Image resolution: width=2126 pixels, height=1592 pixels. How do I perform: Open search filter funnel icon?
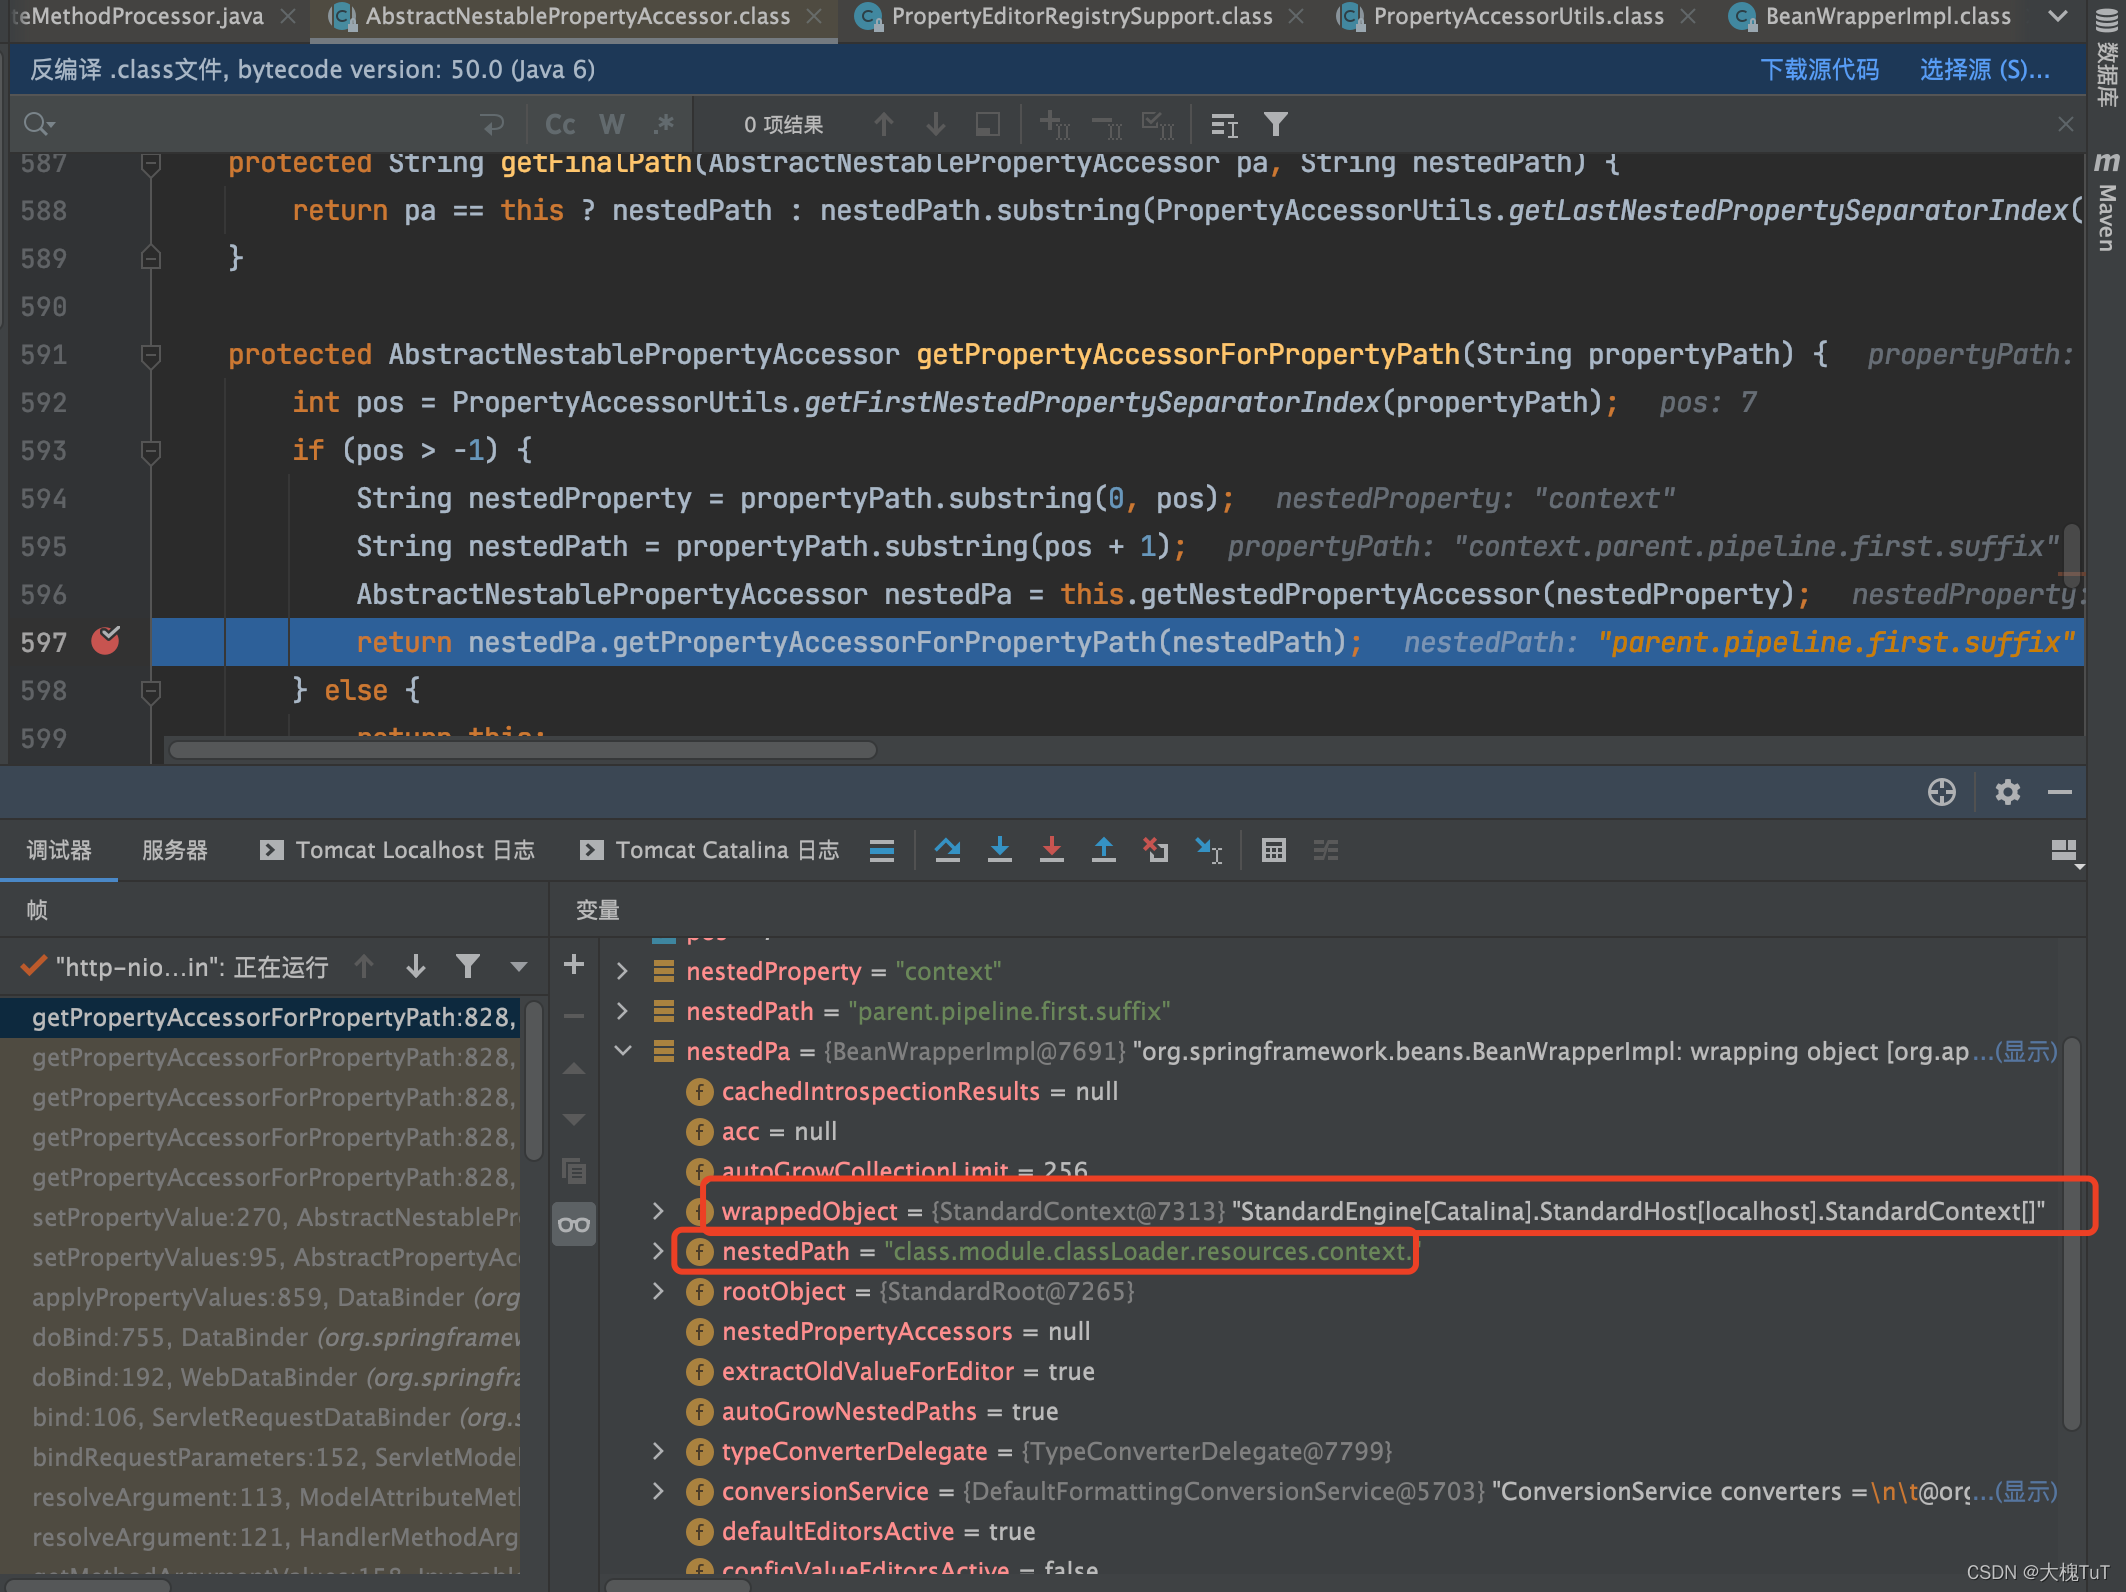[x=1275, y=124]
